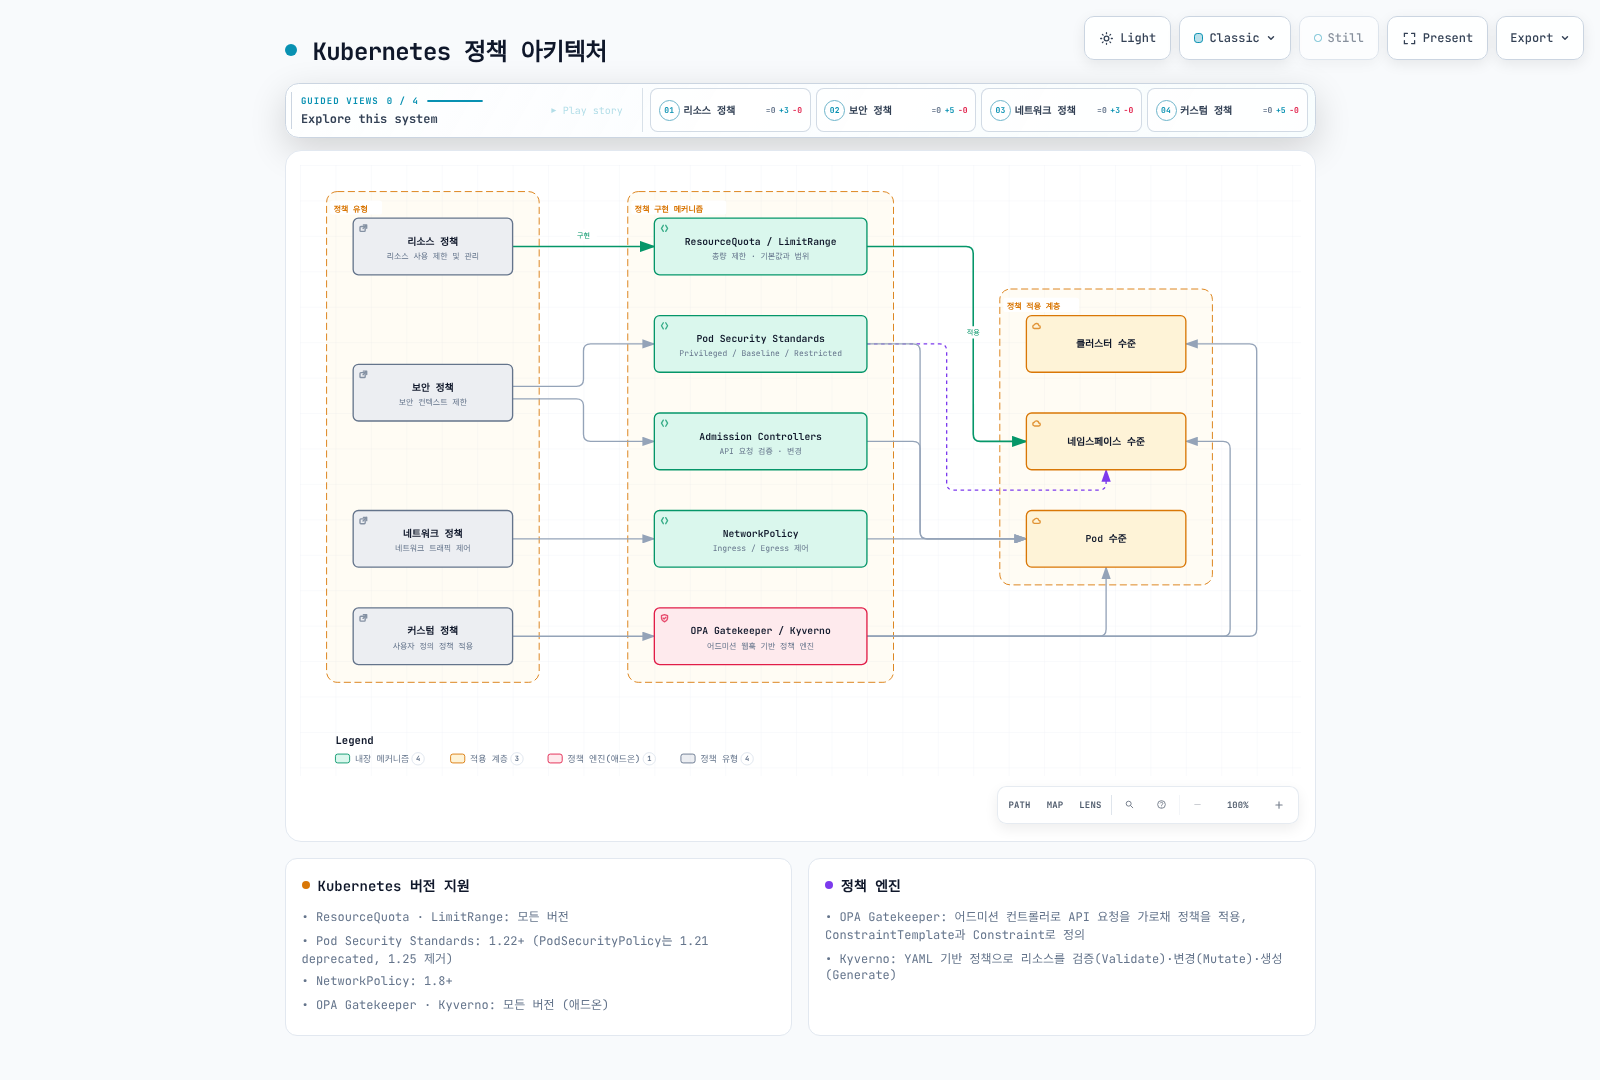Click the Legend heading
Screen dimensions: 1600x1080
[354, 741]
